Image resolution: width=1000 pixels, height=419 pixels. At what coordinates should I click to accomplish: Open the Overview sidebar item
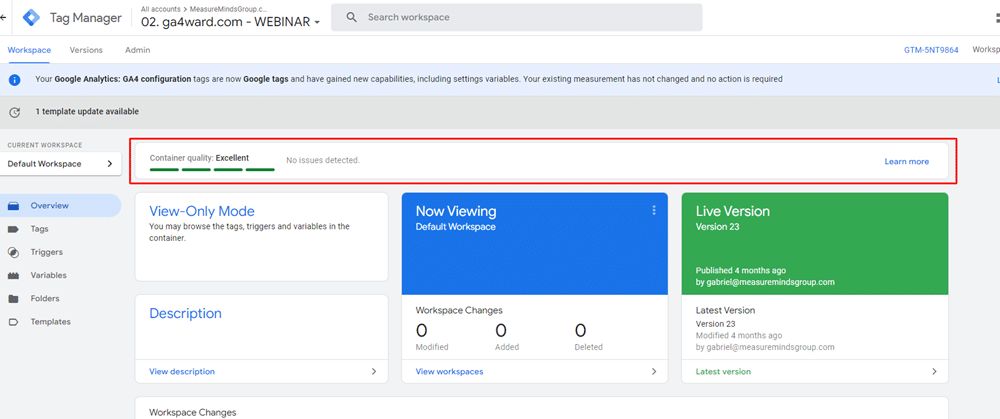click(x=61, y=205)
